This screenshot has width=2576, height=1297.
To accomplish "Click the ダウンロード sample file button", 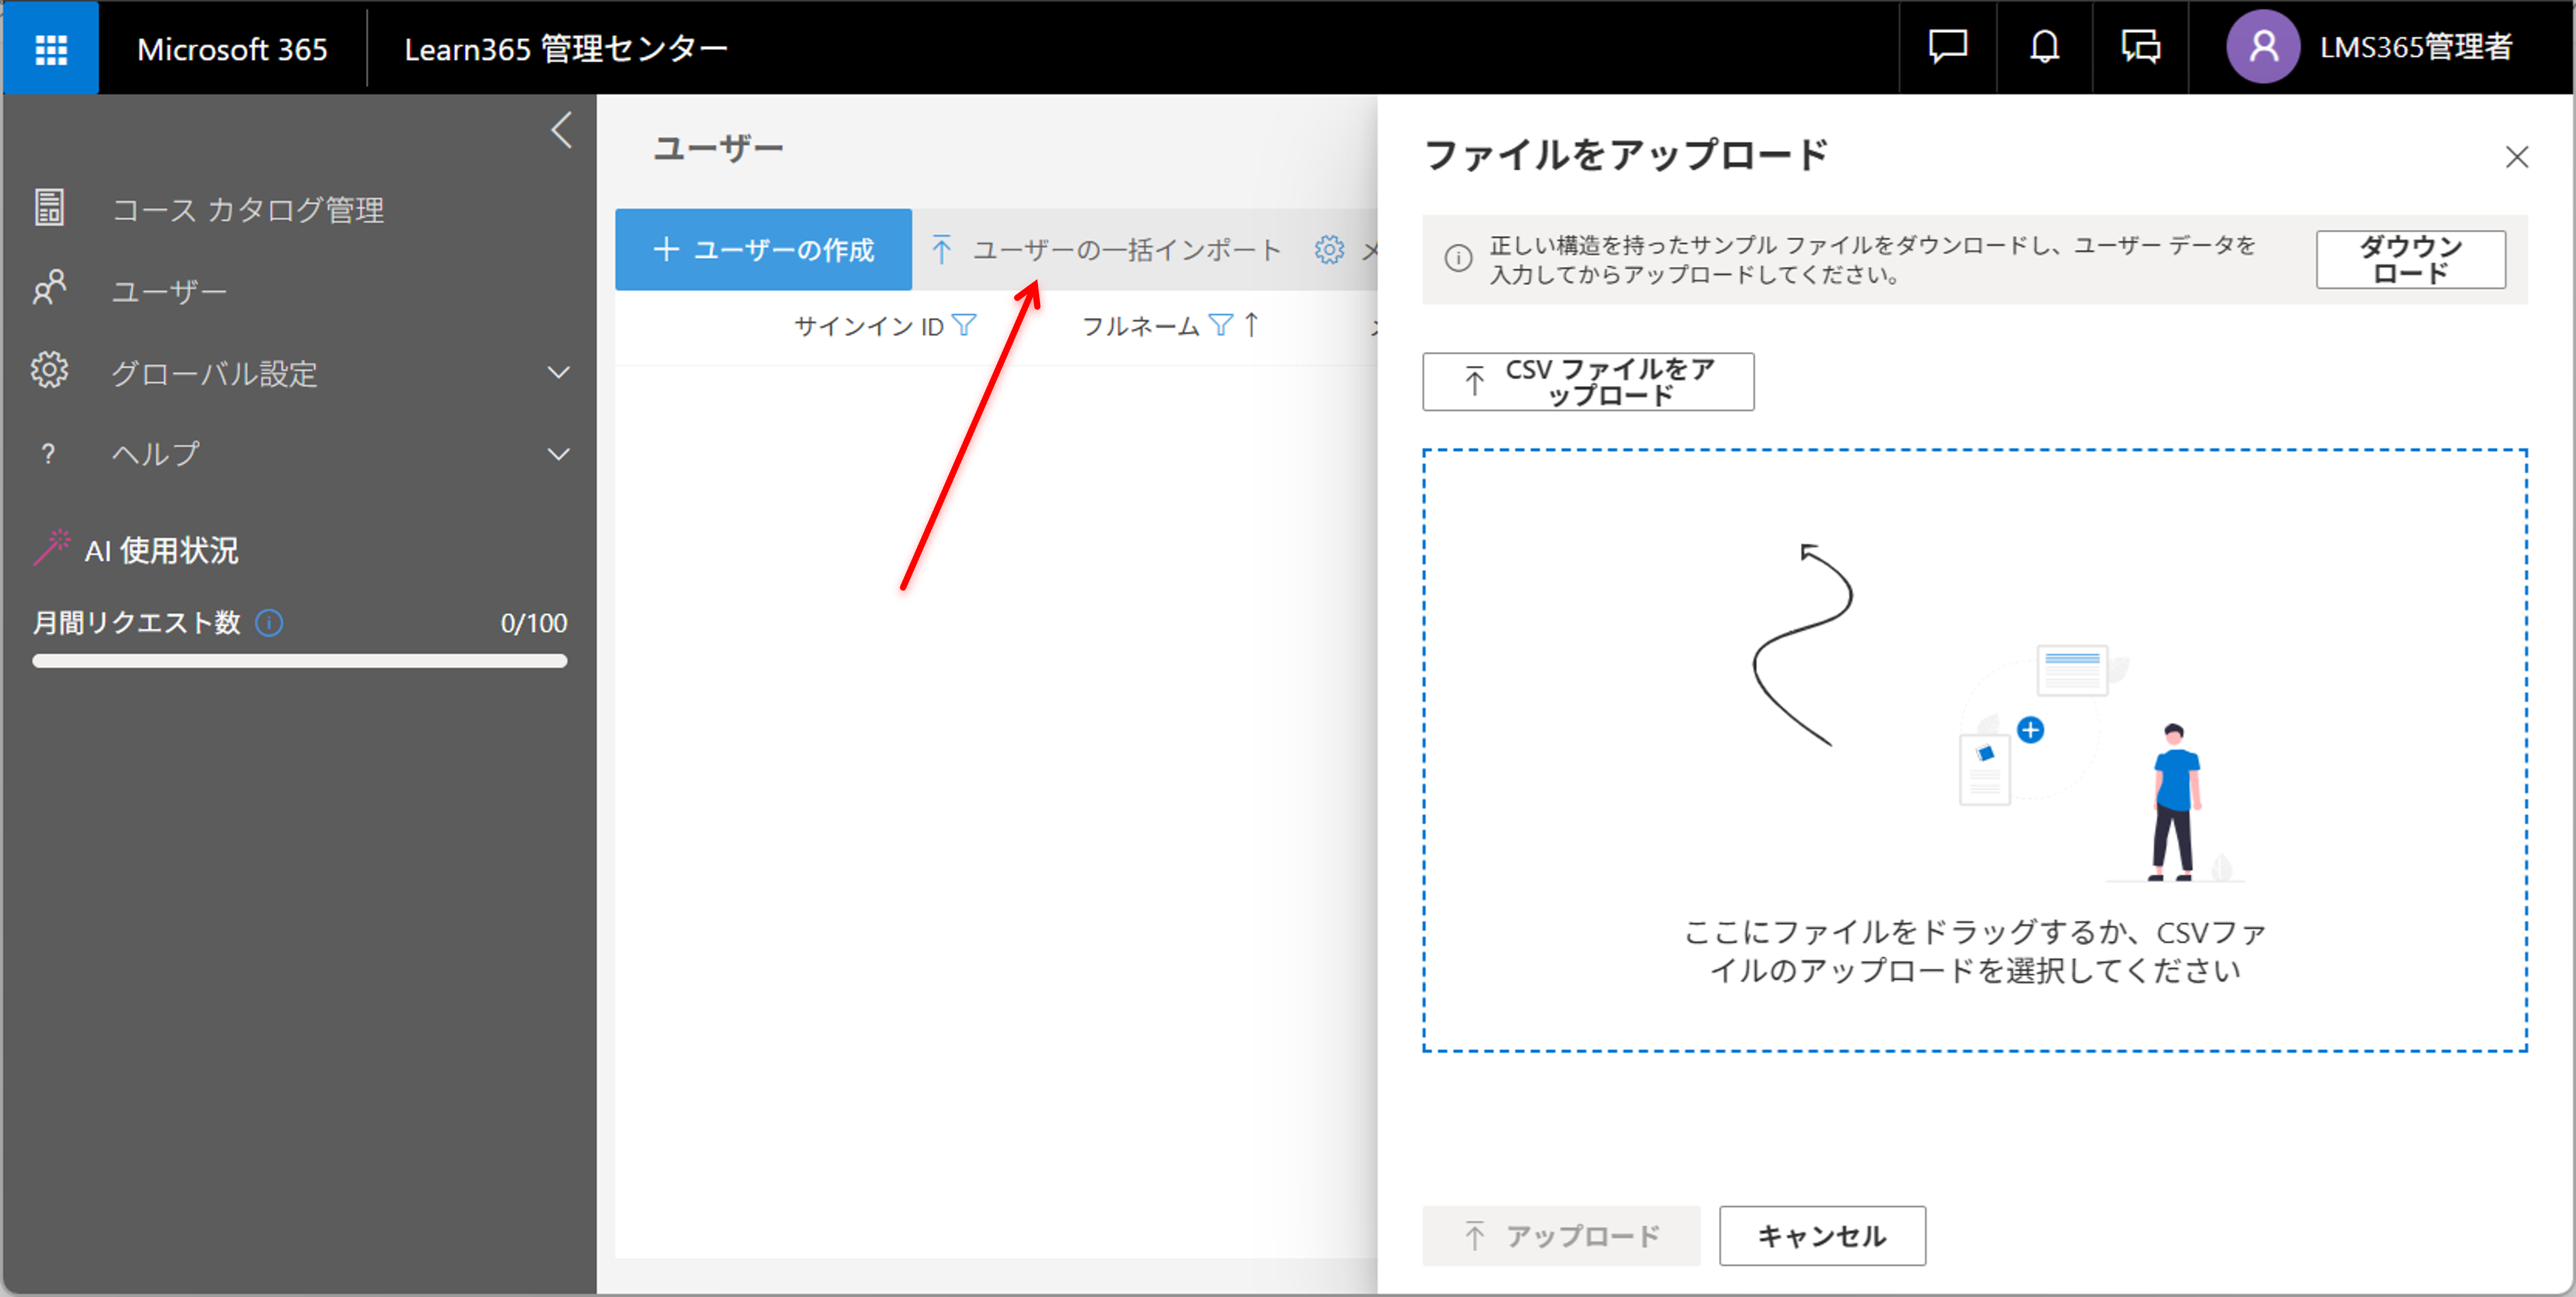I will tap(2410, 259).
